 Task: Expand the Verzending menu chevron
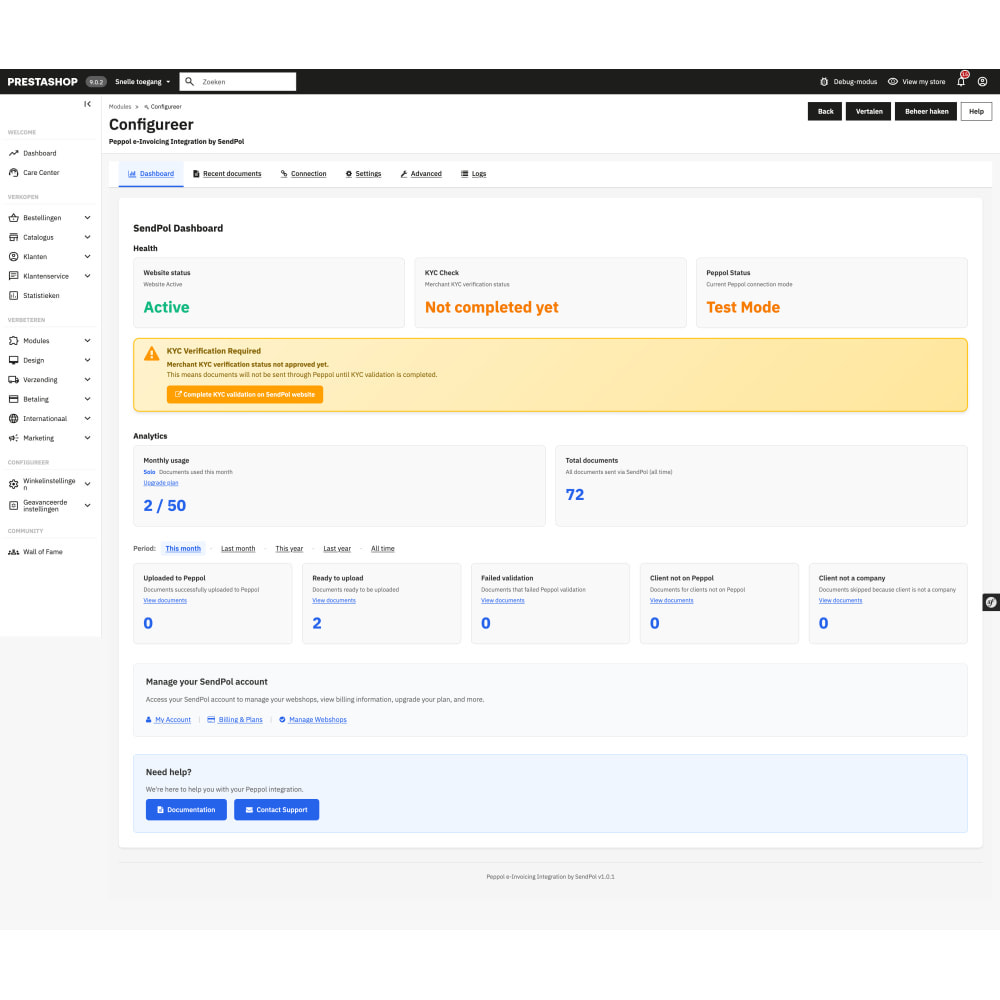[87, 379]
